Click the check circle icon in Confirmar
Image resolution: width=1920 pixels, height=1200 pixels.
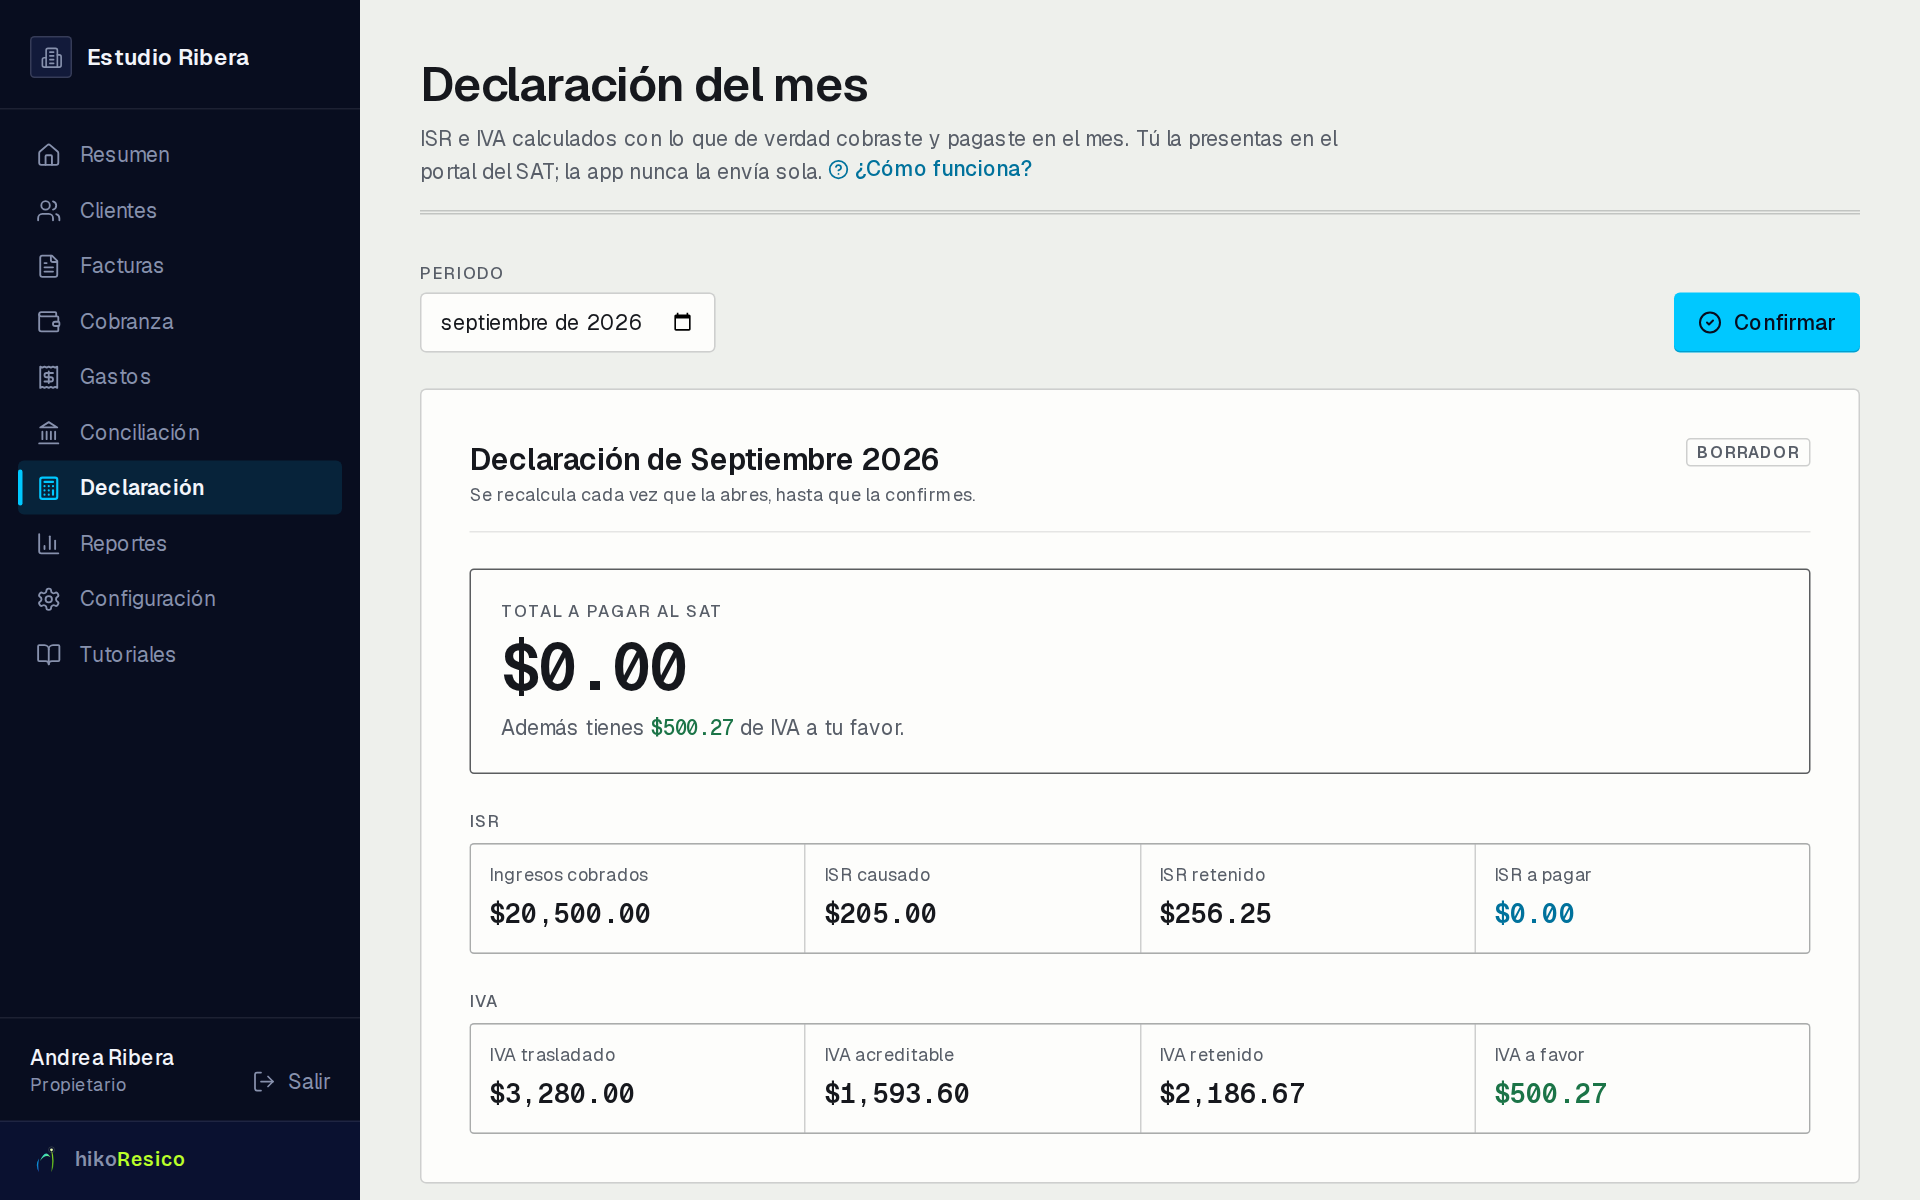[1710, 322]
